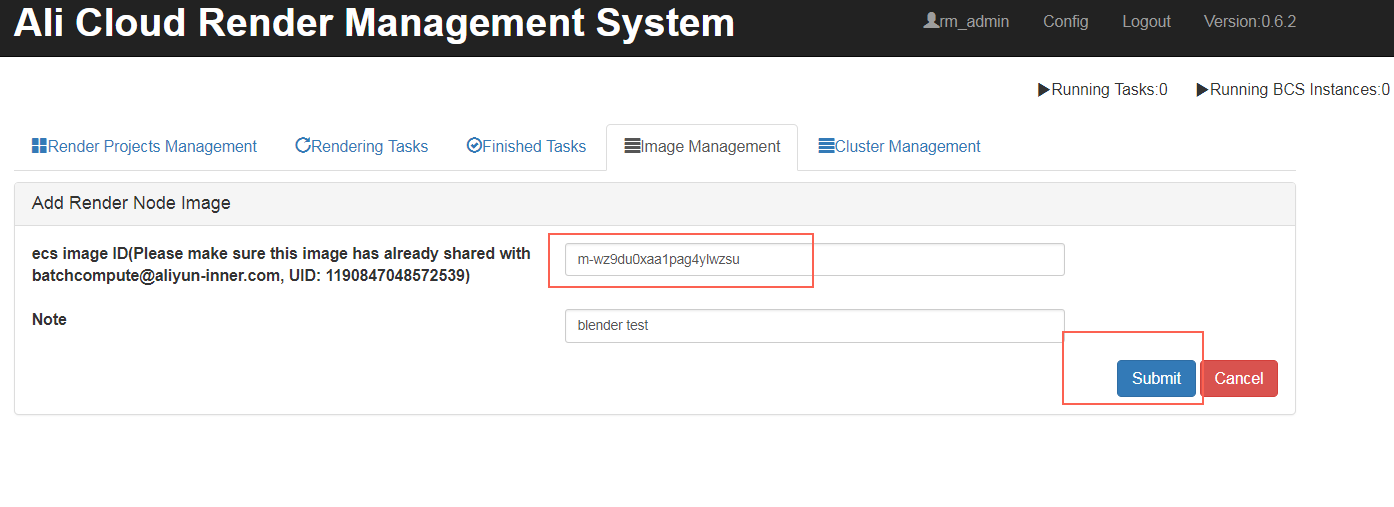Click the Rendering Tasks refresh icon
Screen dimensions: 1394x507
coord(303,146)
